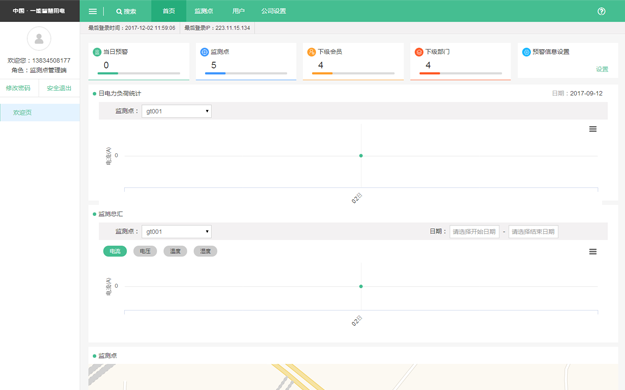Click the 监测总汇 section heading
Viewport: 625px width, 390px height.
point(110,214)
